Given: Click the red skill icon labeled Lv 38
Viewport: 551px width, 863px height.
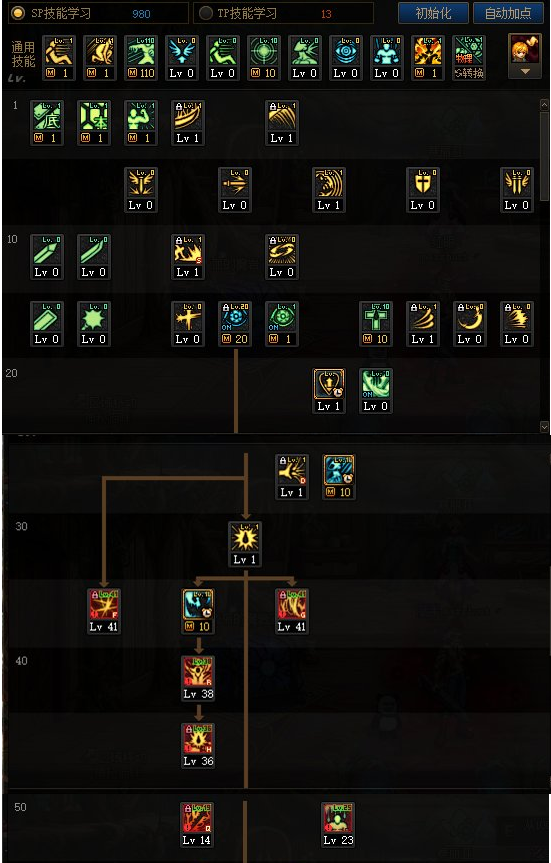Looking at the screenshot, I should [198, 678].
